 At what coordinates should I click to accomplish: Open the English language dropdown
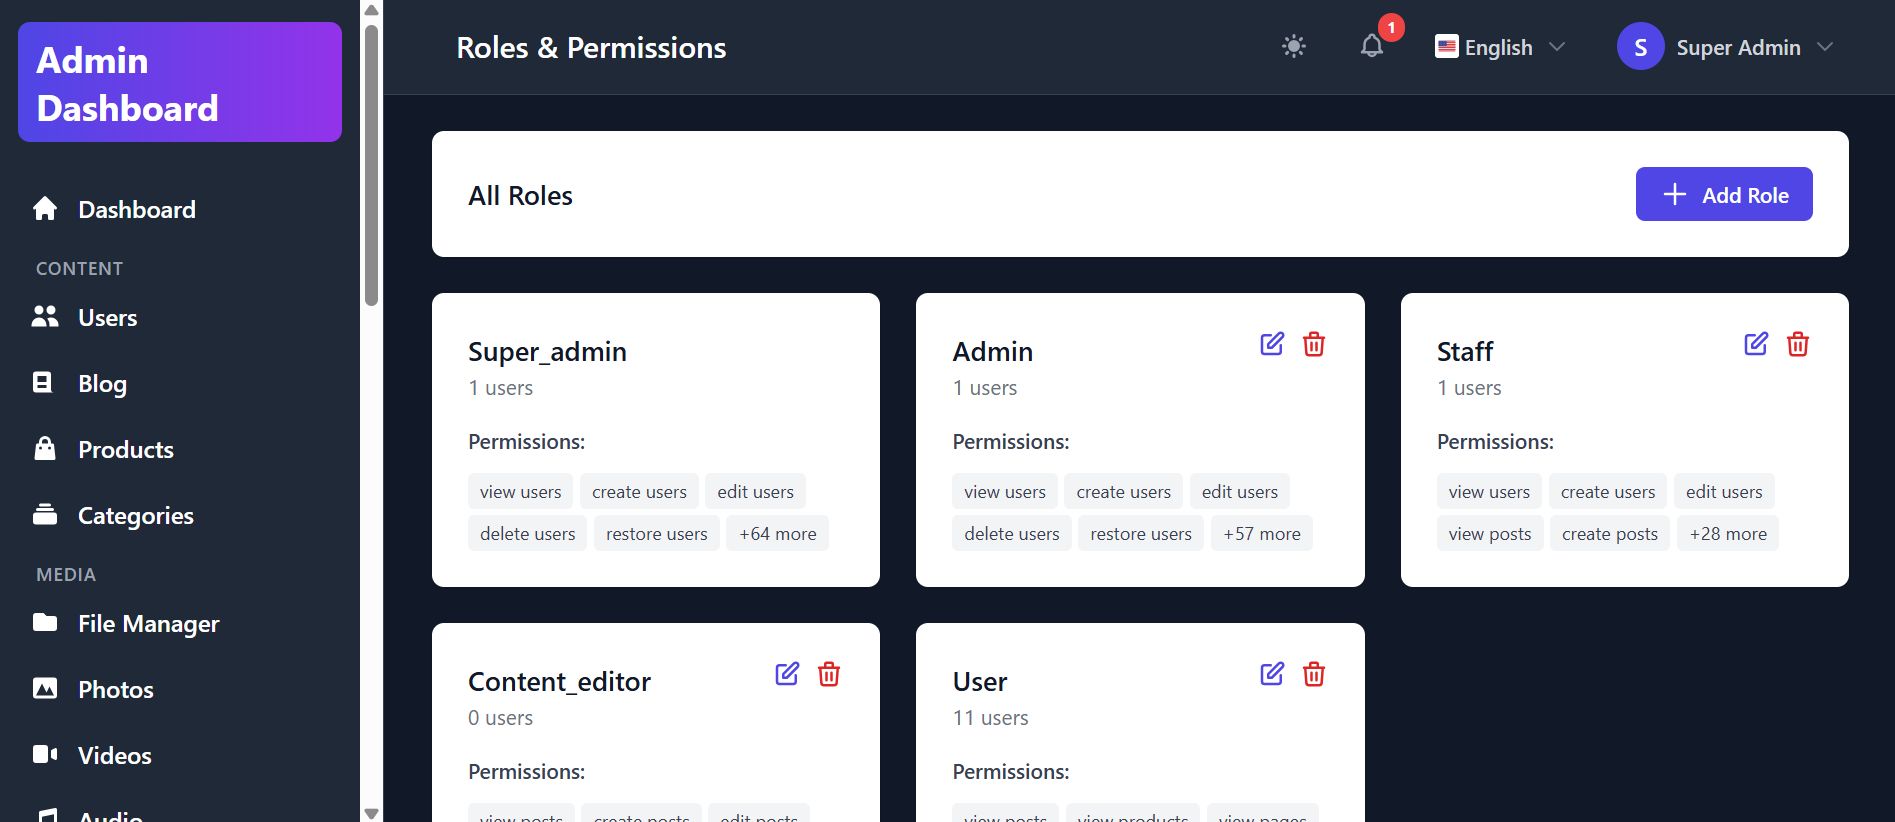tap(1499, 47)
